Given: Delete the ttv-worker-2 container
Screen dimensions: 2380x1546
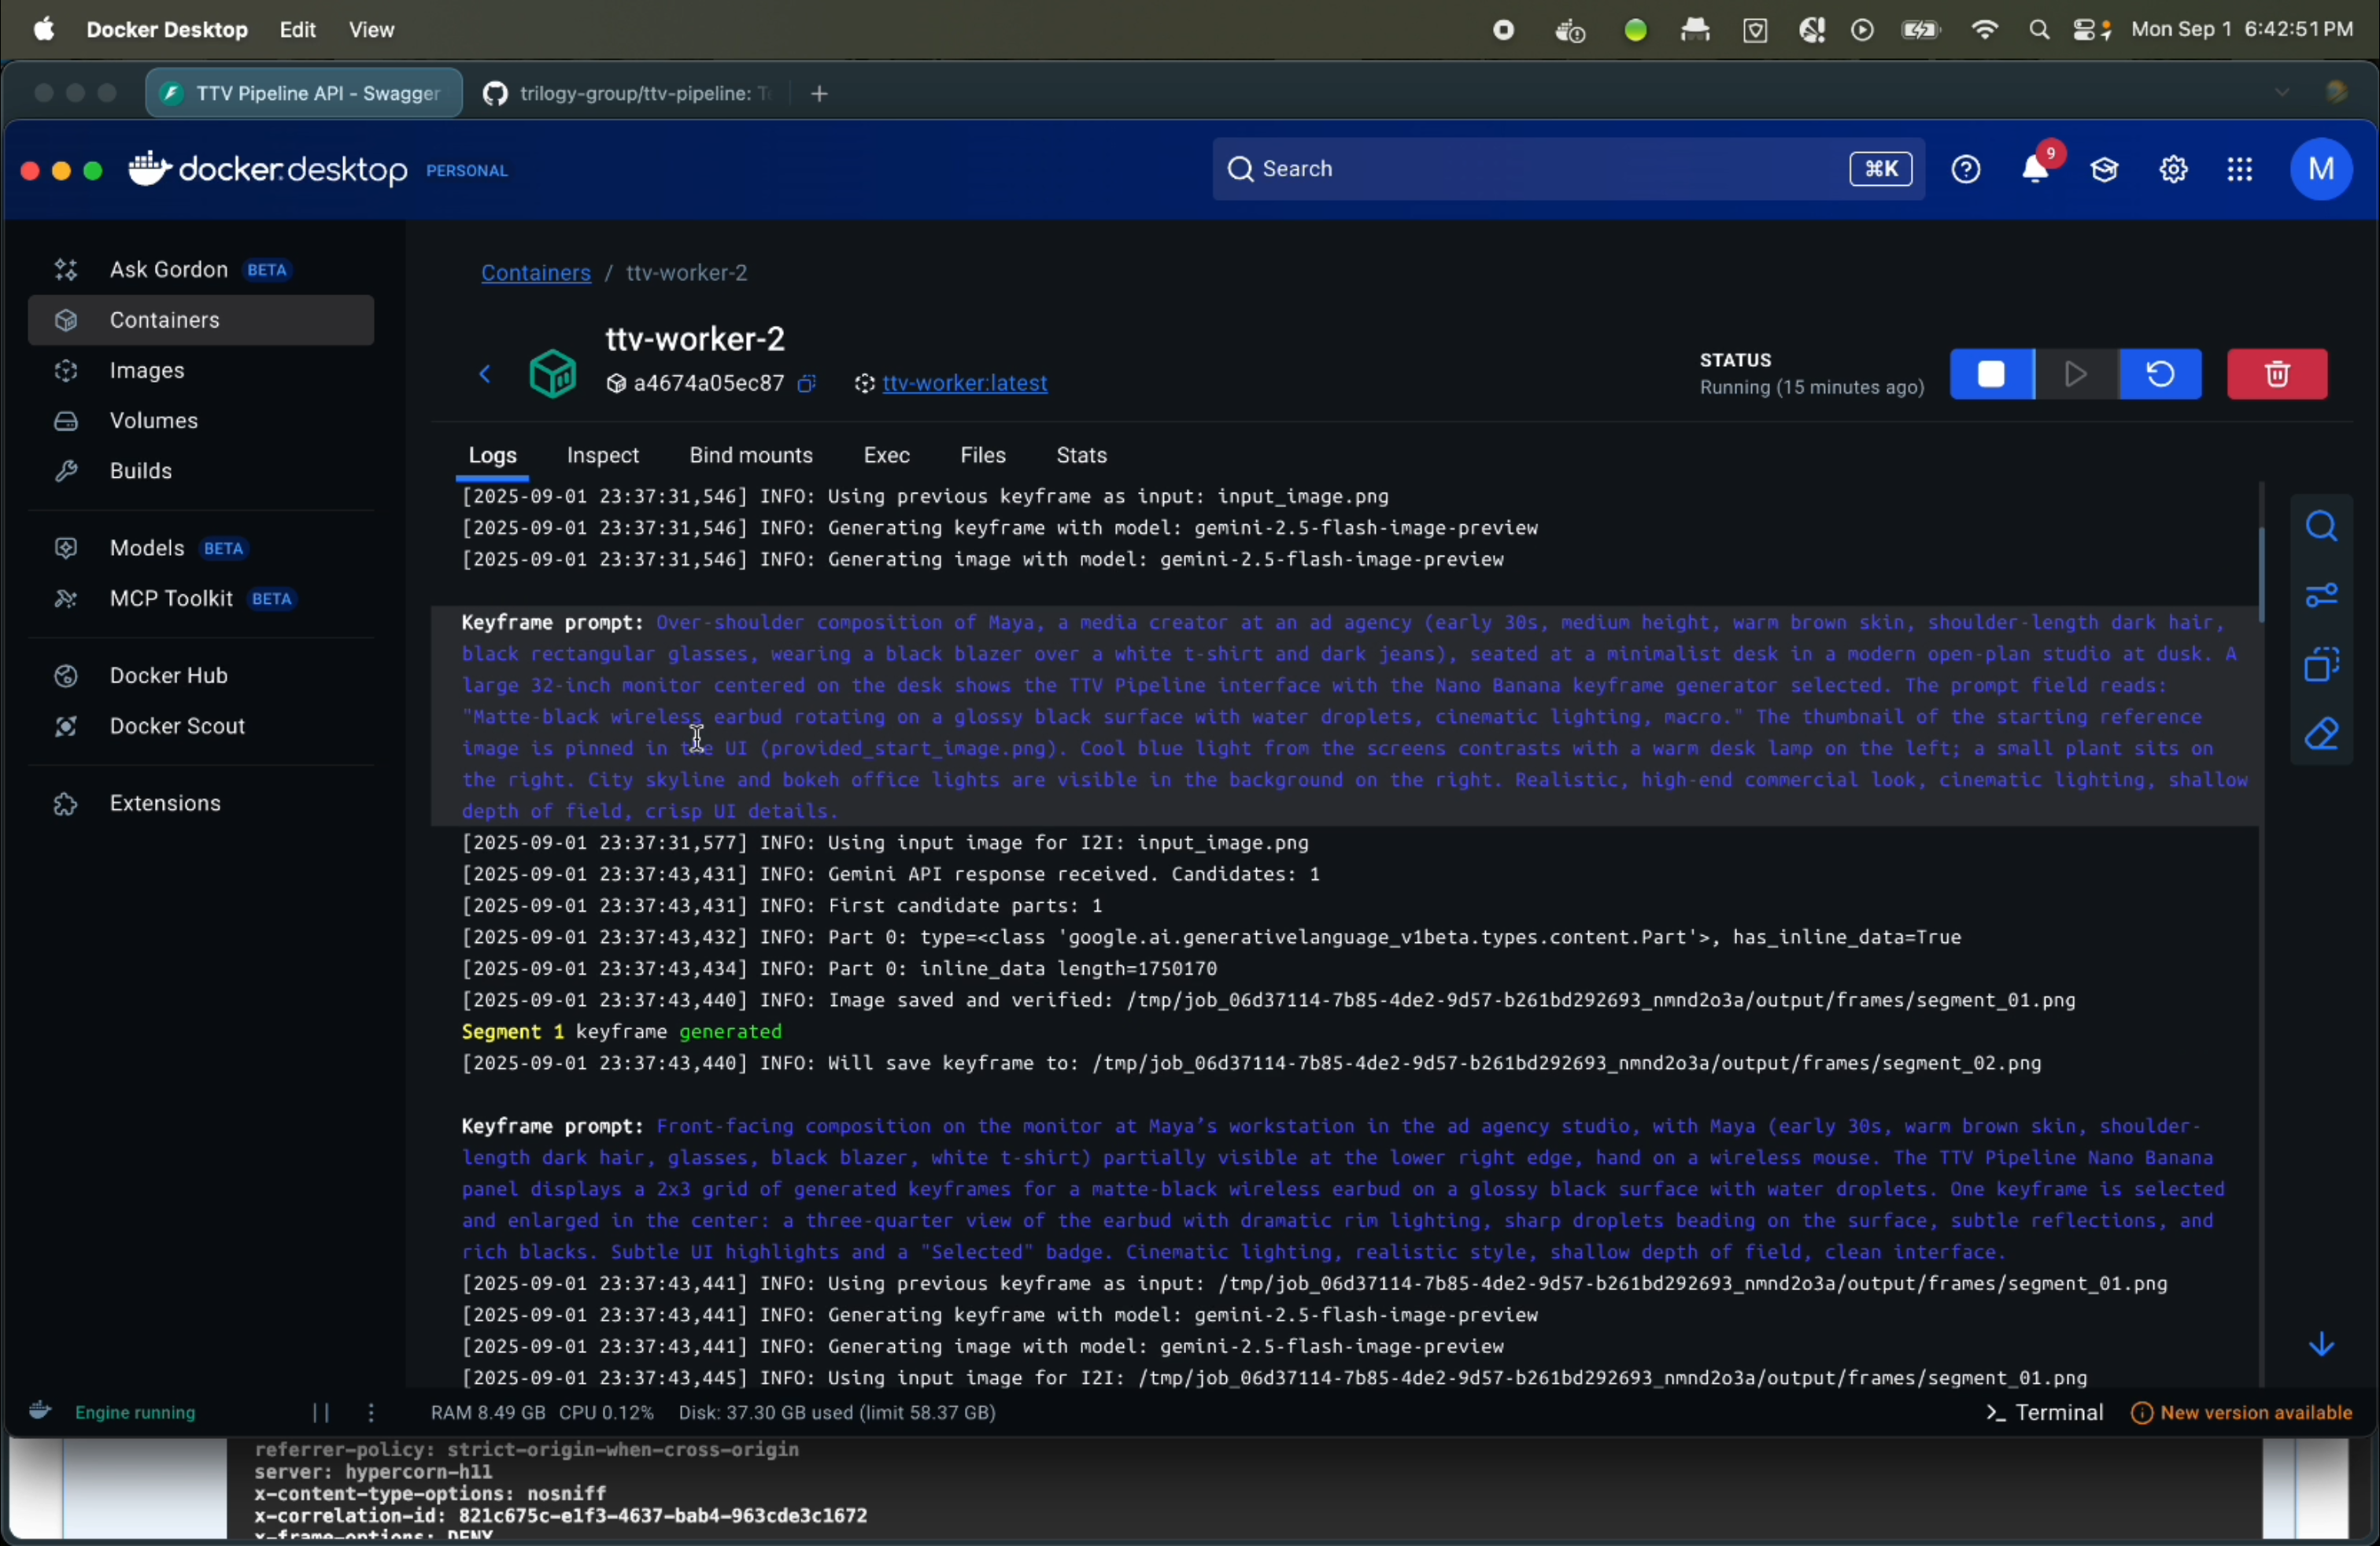Looking at the screenshot, I should 2277,375.
